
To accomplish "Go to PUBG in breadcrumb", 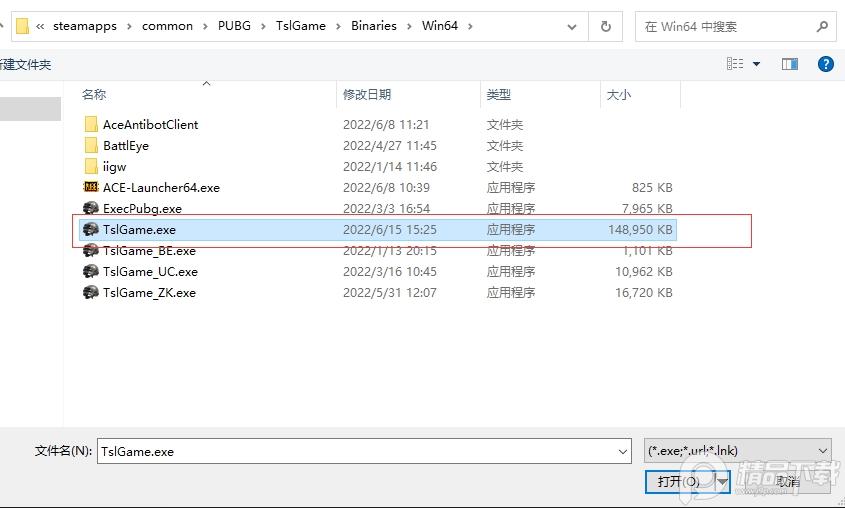I will tap(234, 26).
